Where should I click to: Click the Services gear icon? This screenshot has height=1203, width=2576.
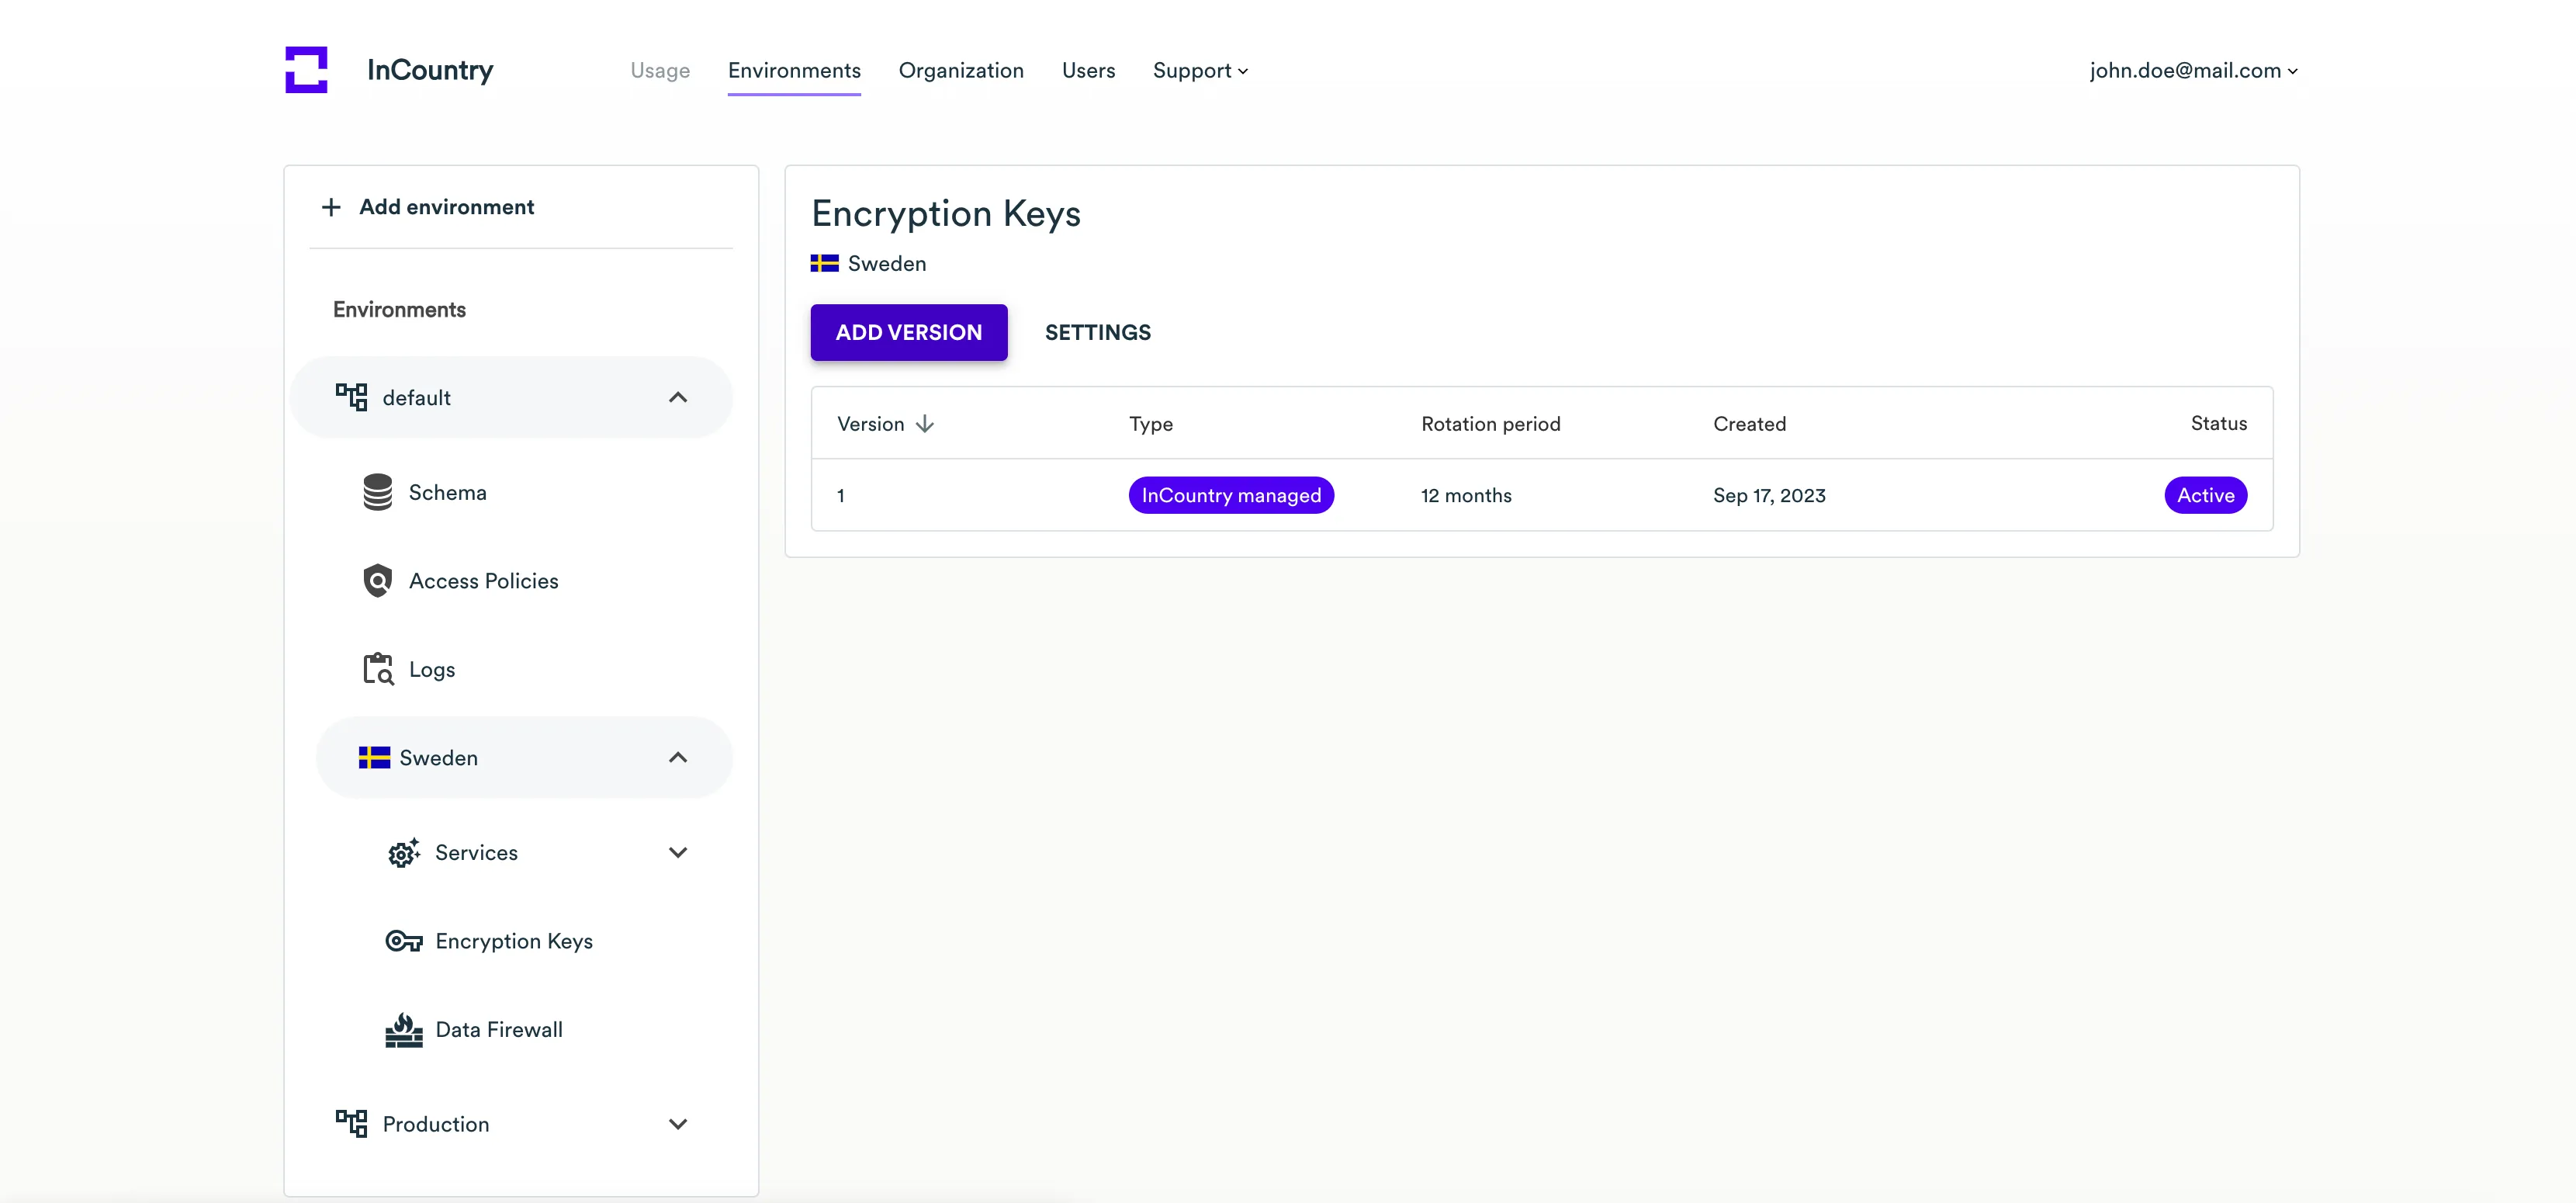click(x=403, y=853)
